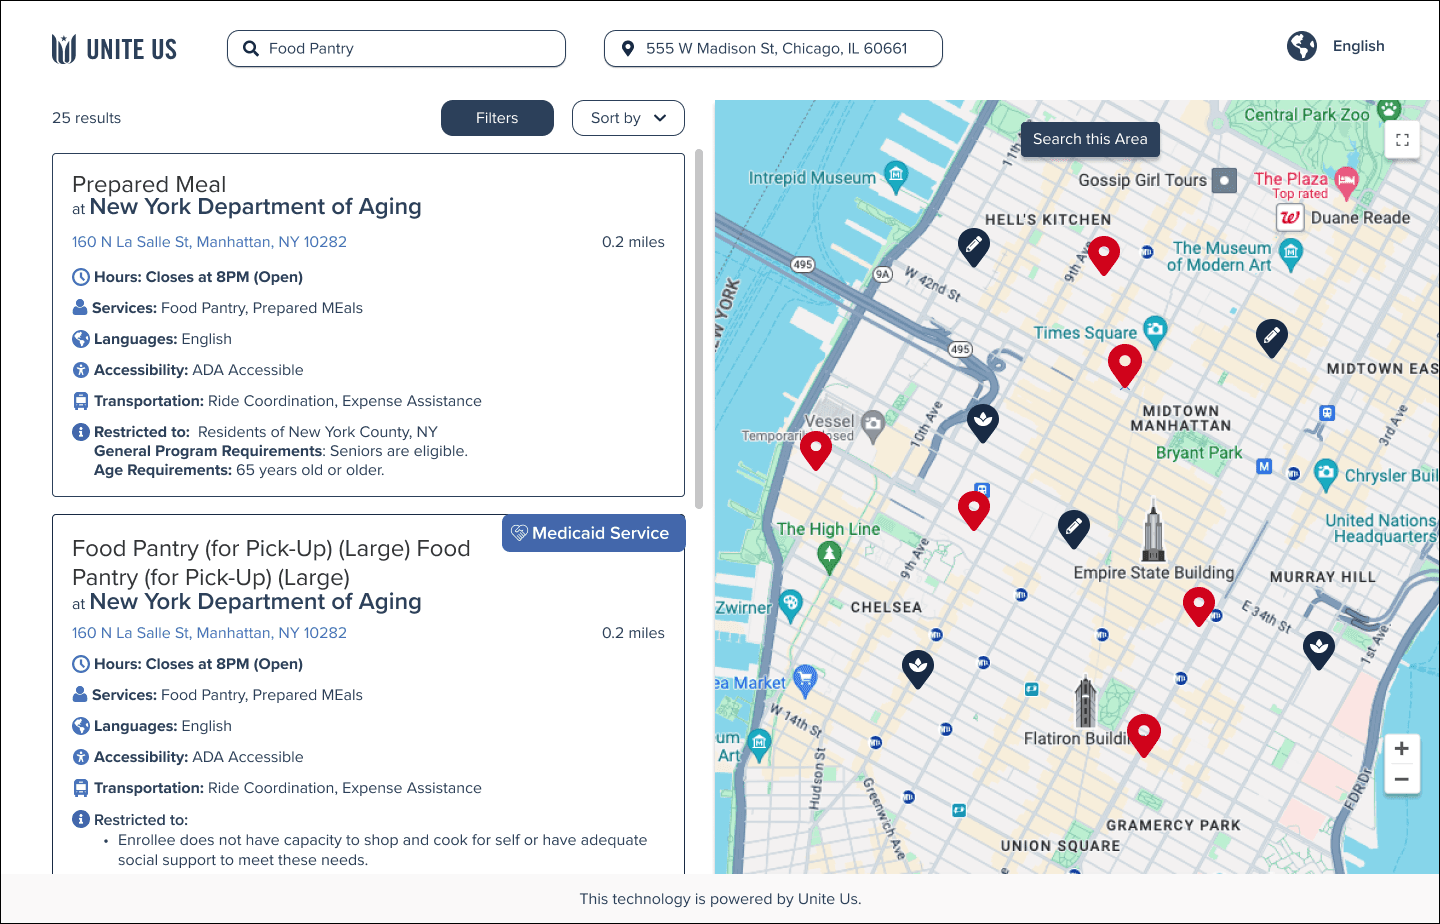The width and height of the screenshot is (1440, 924).
Task: Click the Museum of Modern Art marker icon
Action: click(1291, 254)
